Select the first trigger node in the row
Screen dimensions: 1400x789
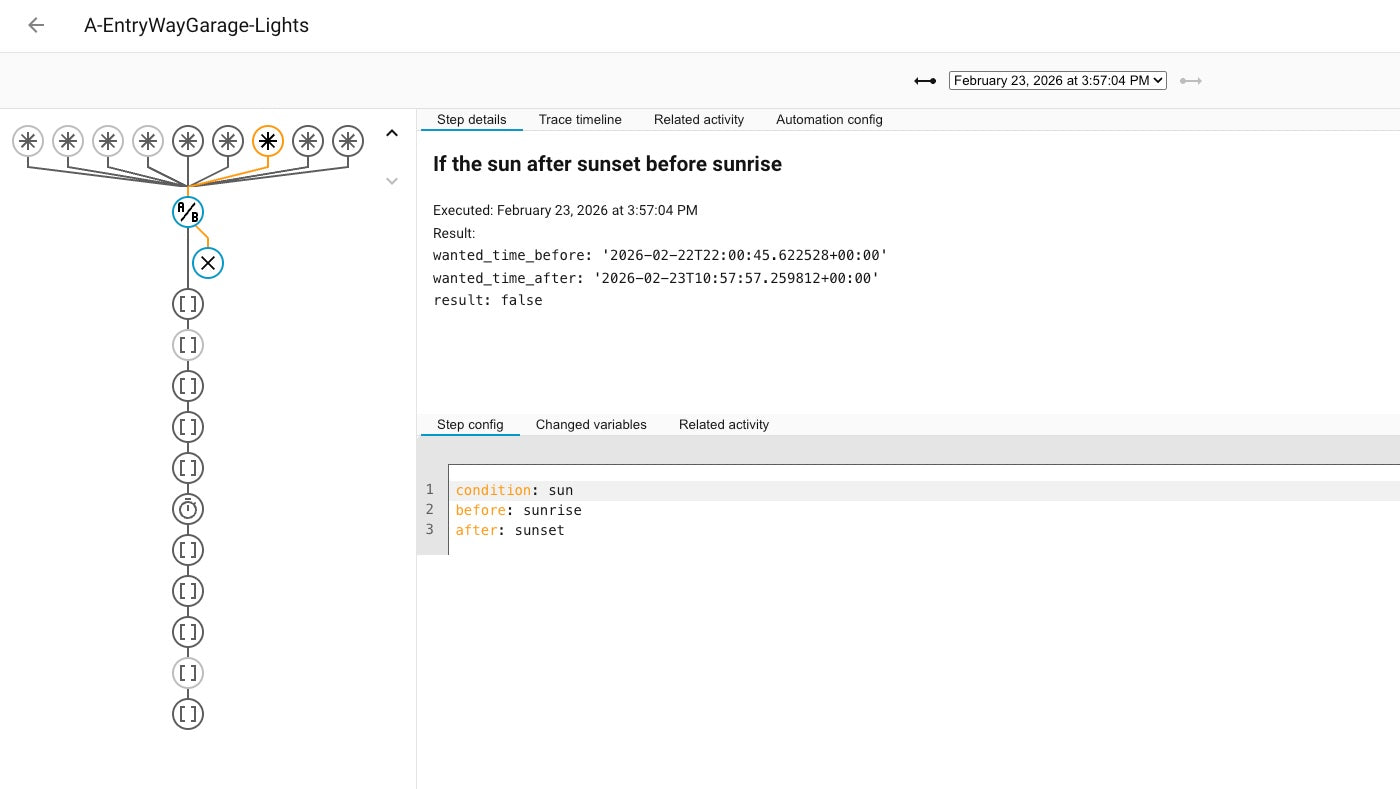coord(28,141)
